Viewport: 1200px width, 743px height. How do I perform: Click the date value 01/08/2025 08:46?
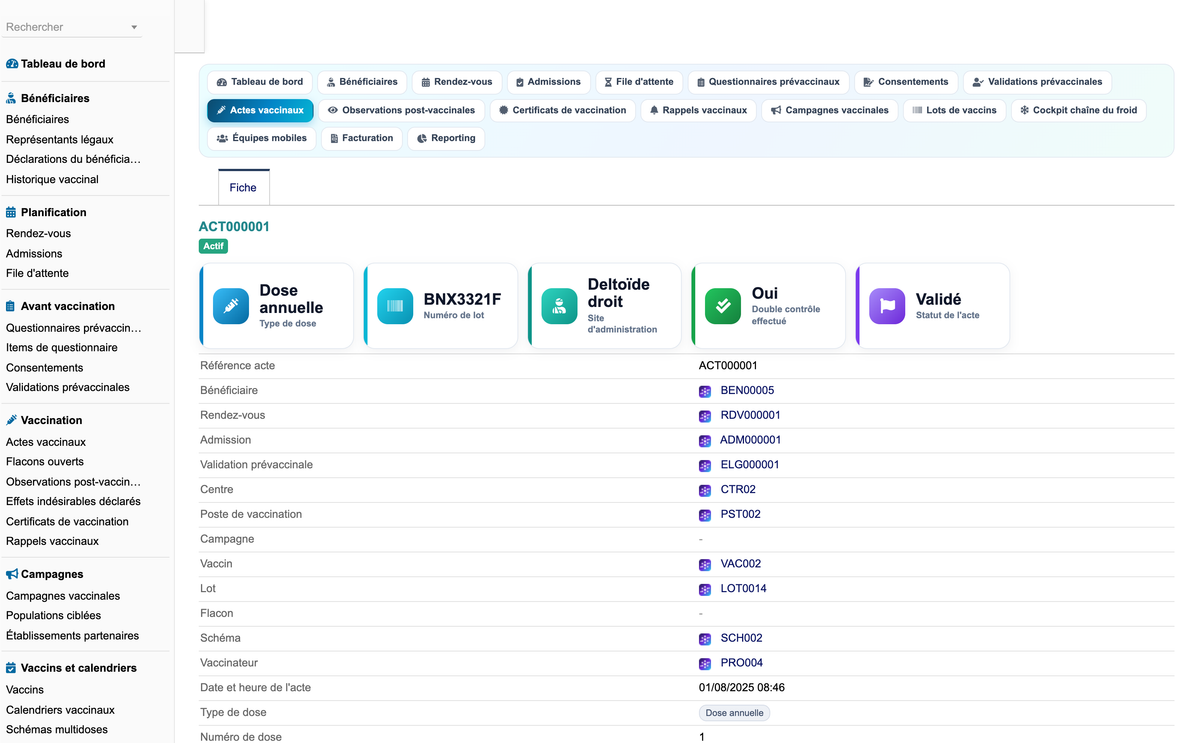(x=741, y=688)
